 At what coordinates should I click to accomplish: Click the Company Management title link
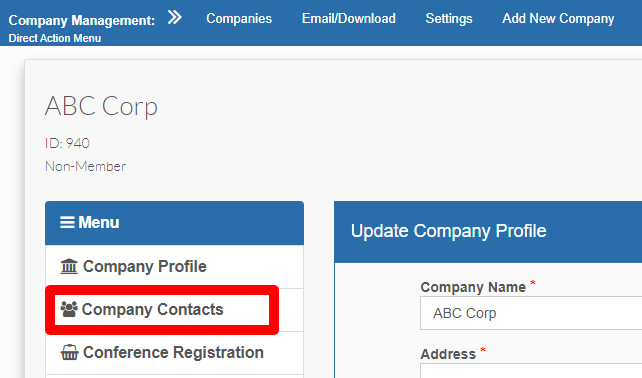tap(82, 20)
